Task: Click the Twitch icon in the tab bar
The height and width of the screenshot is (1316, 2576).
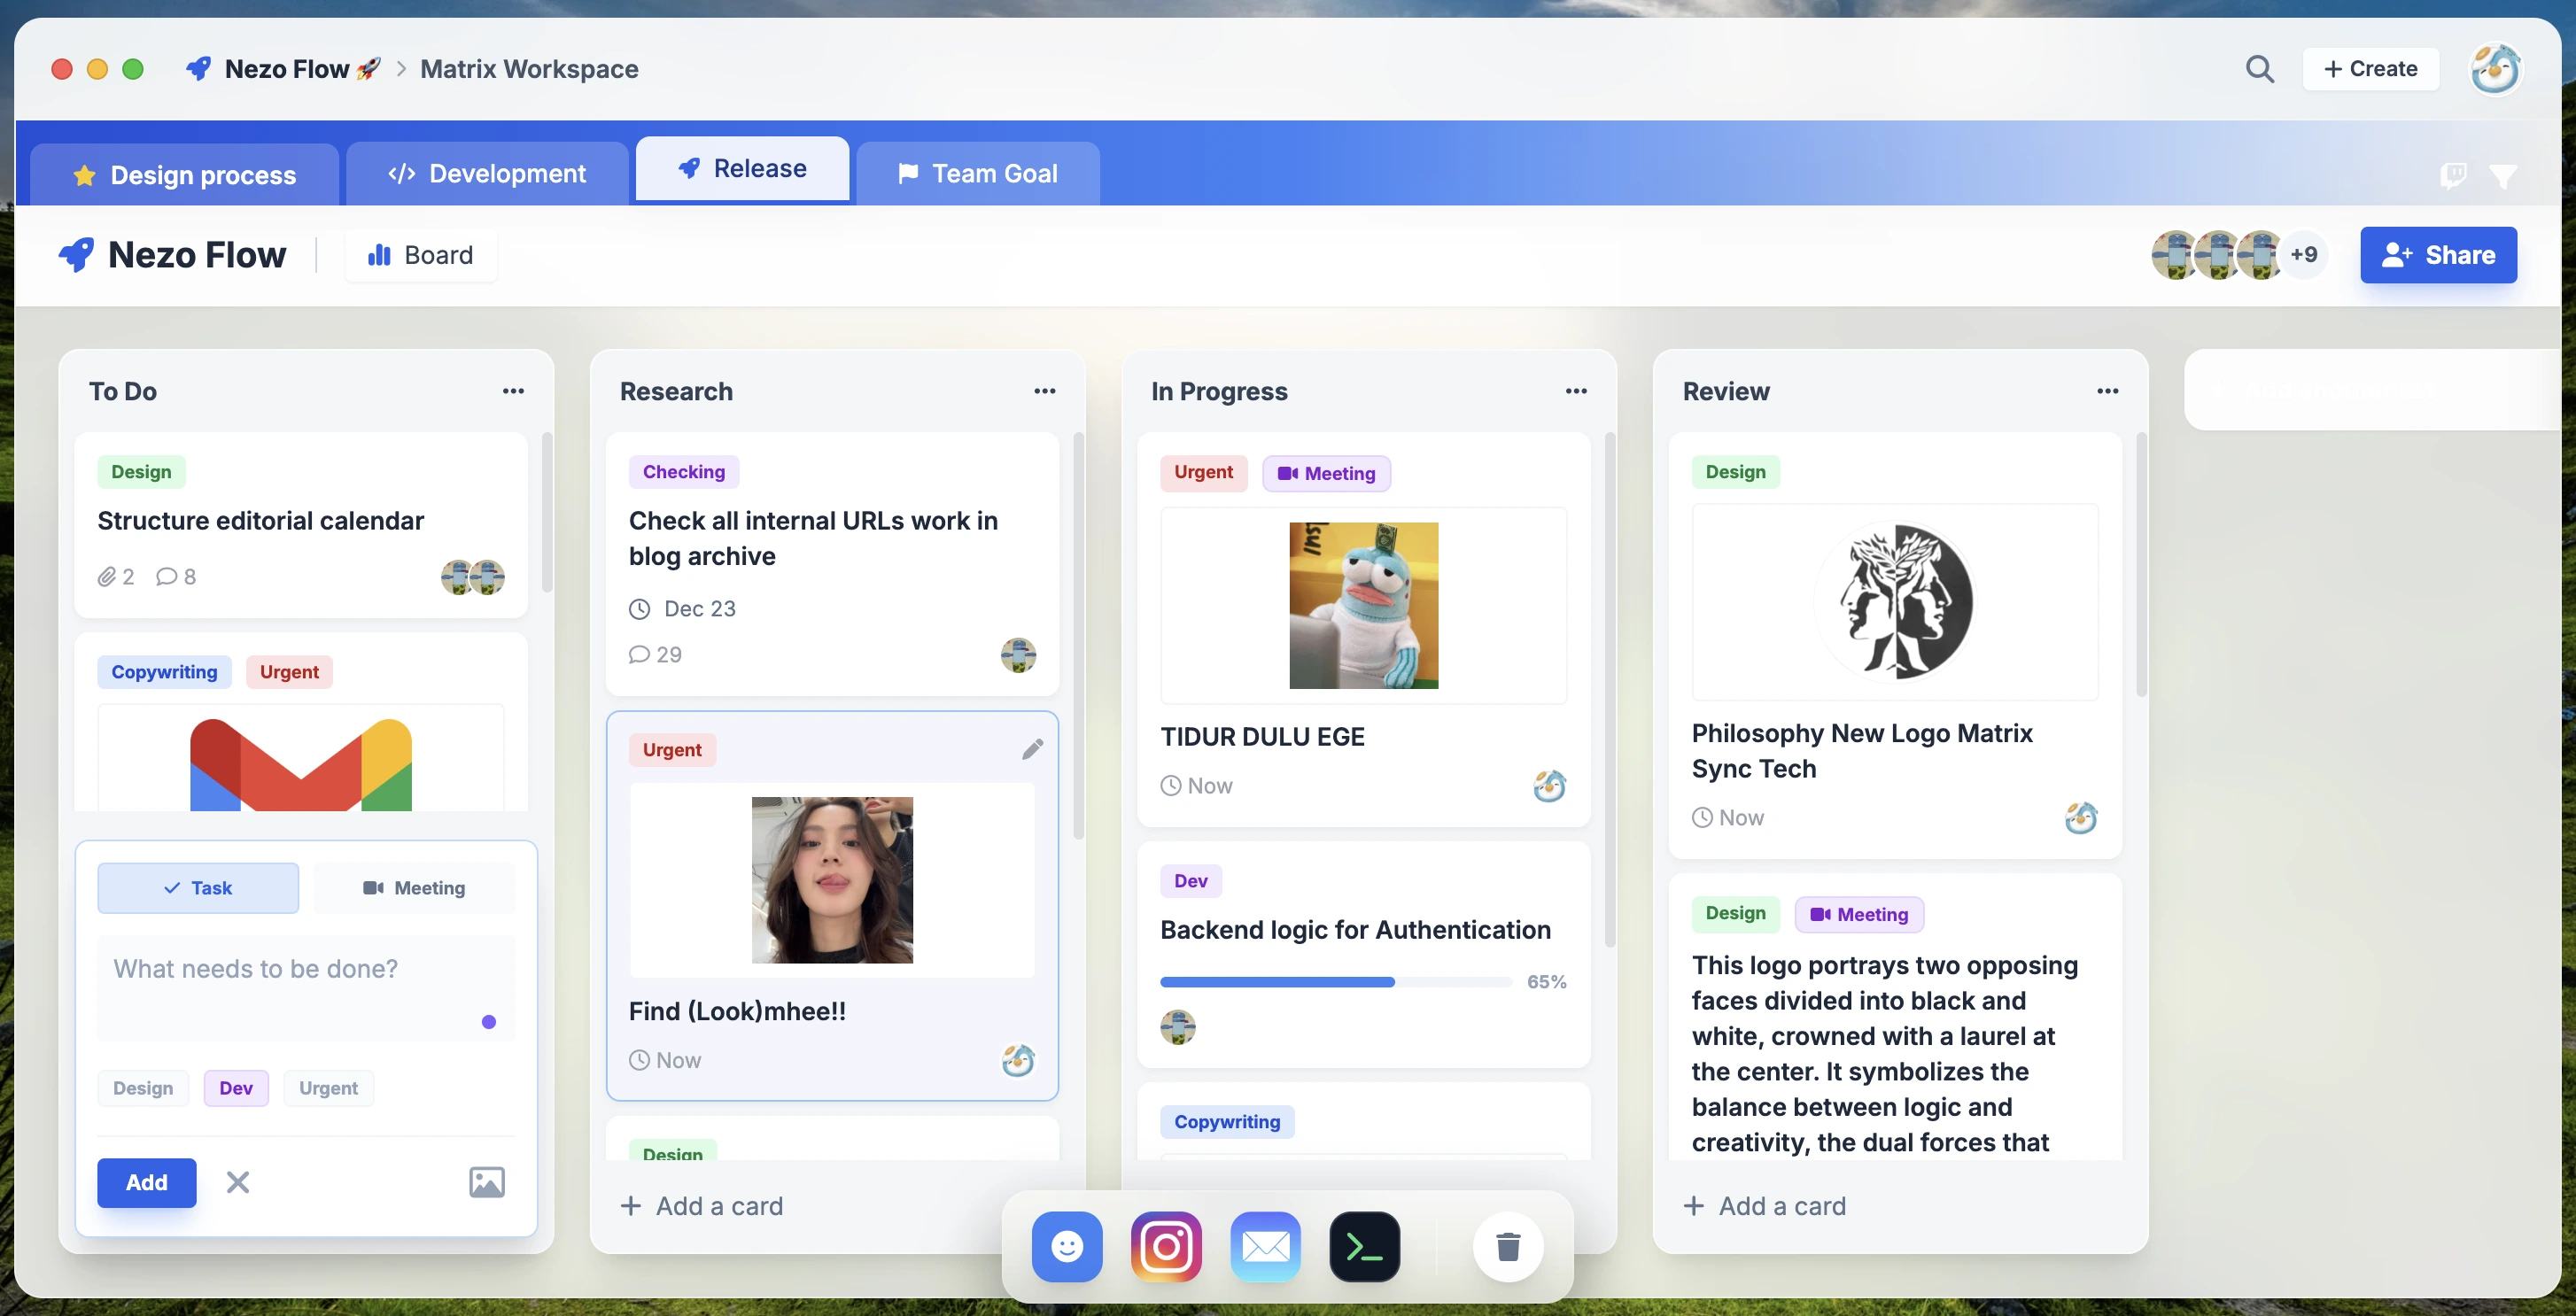Action: tap(2452, 176)
